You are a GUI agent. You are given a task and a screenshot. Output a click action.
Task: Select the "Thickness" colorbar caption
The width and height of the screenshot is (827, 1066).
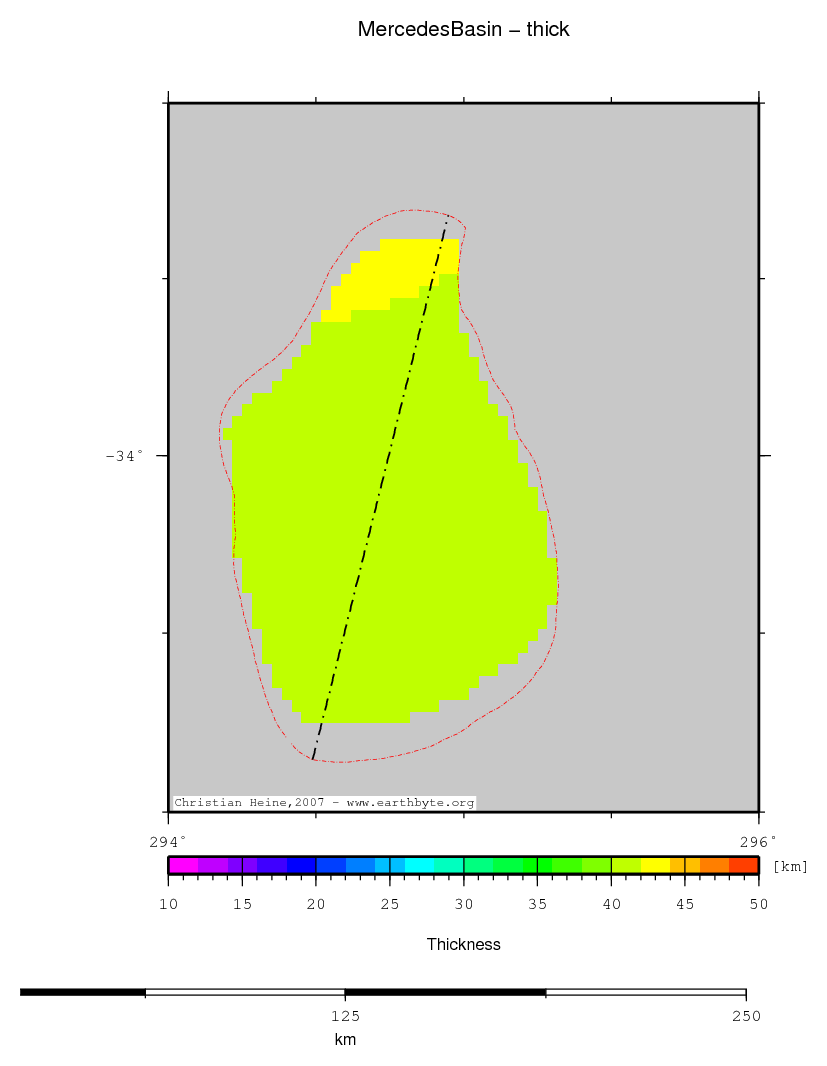point(463,944)
